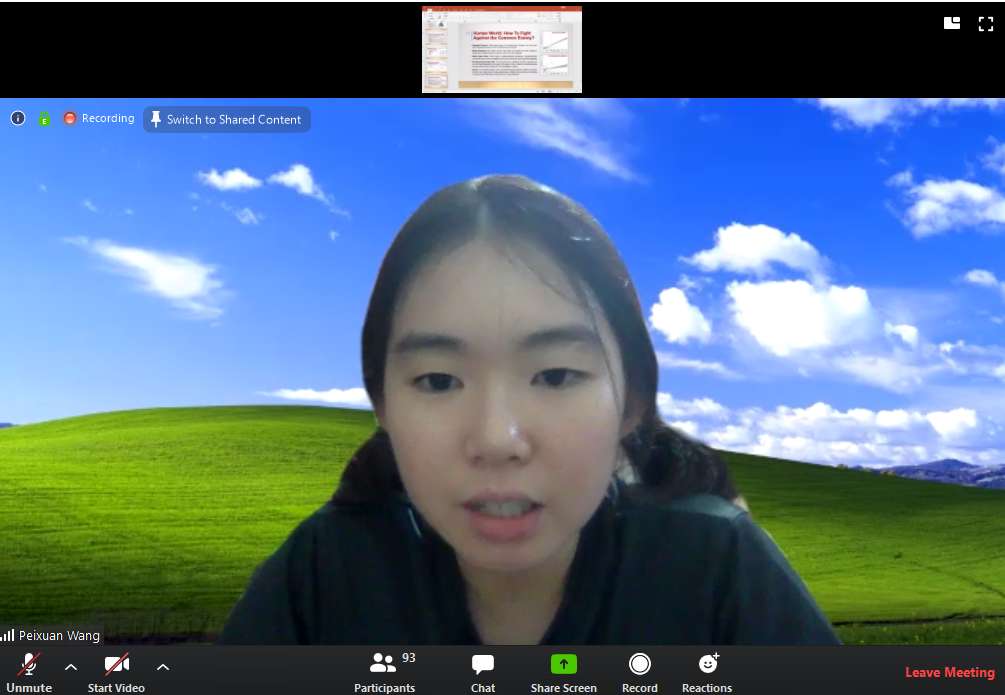Viewport: 1005px width, 695px height.
Task: Open the Reactions menu
Action: click(707, 671)
